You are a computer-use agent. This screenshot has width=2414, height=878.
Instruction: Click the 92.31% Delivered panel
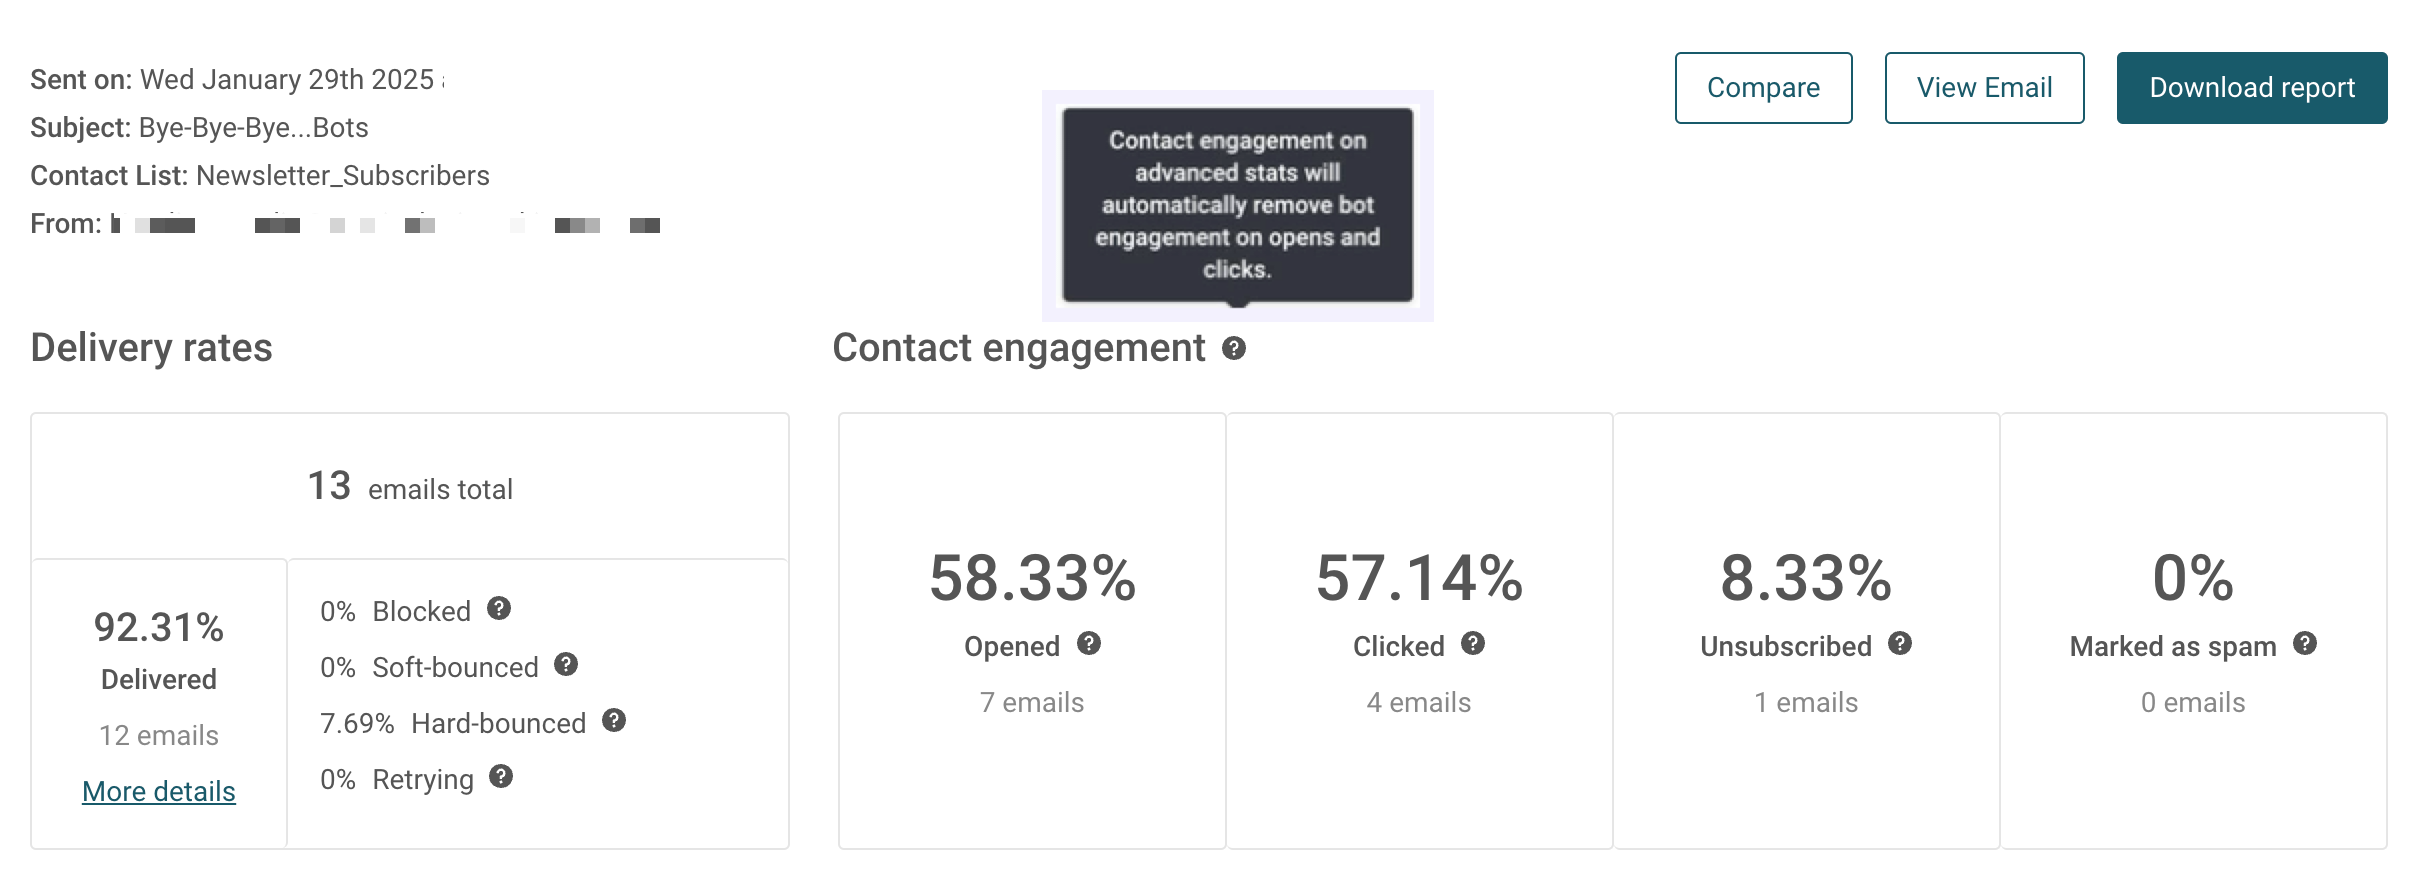tap(159, 704)
